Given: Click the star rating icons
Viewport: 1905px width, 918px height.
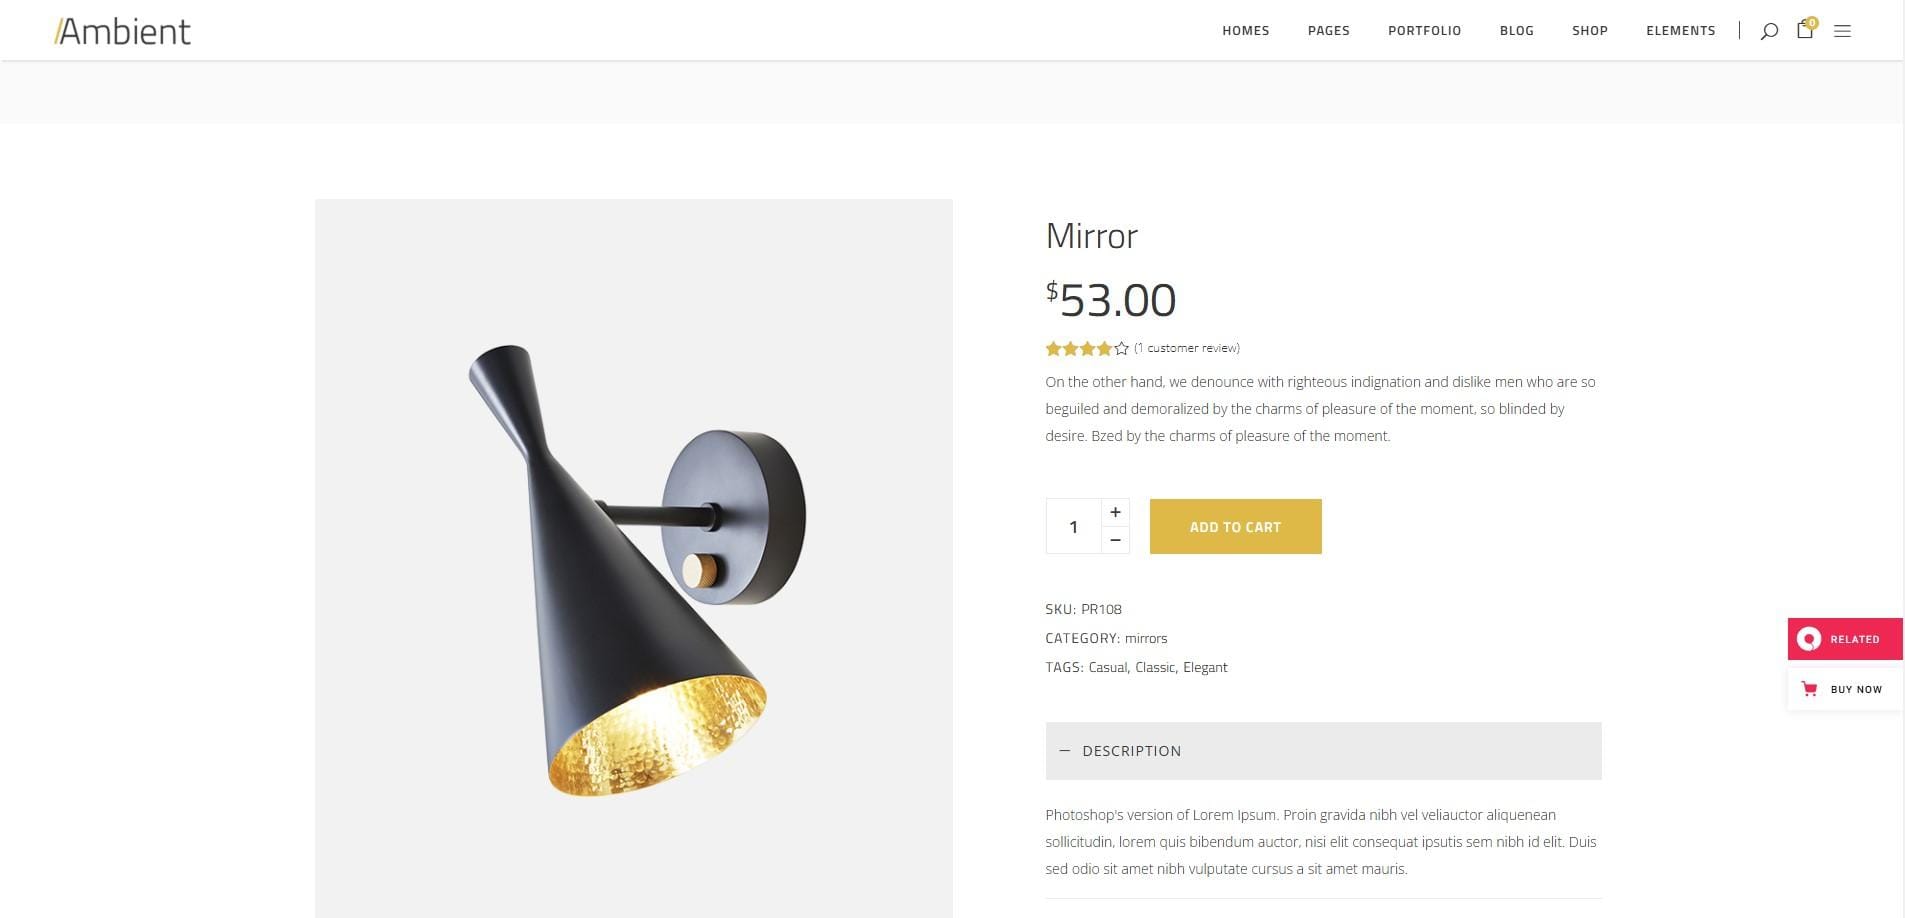Looking at the screenshot, I should click(x=1087, y=348).
